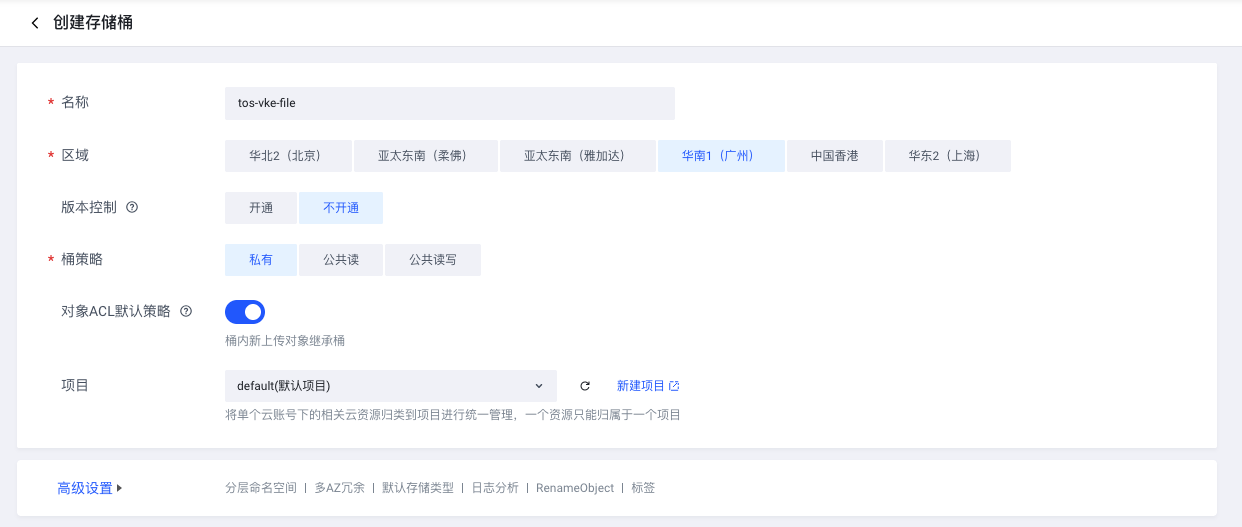Choose 私有 bucket policy
Screen dimensions: 1242x527
coord(261,260)
